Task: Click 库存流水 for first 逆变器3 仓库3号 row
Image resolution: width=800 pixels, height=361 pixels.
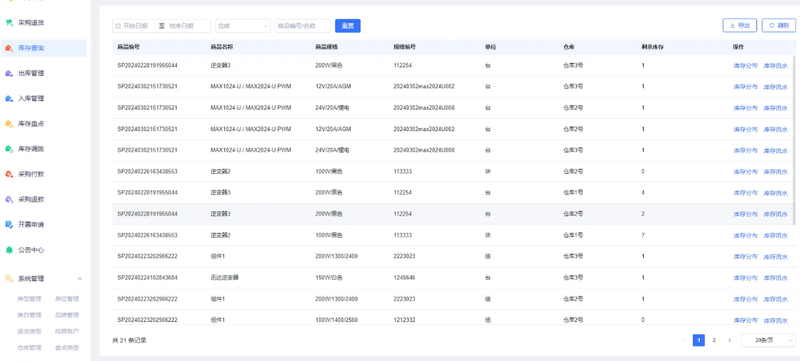Action: (x=776, y=66)
